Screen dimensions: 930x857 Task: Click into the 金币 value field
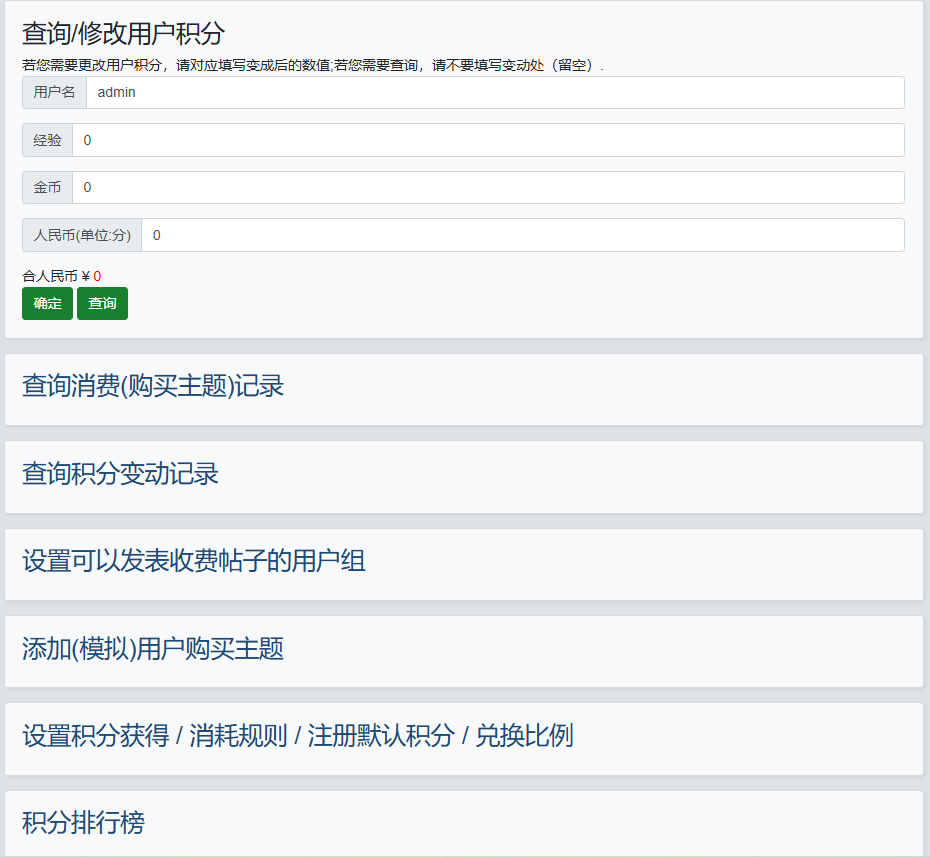[488, 187]
